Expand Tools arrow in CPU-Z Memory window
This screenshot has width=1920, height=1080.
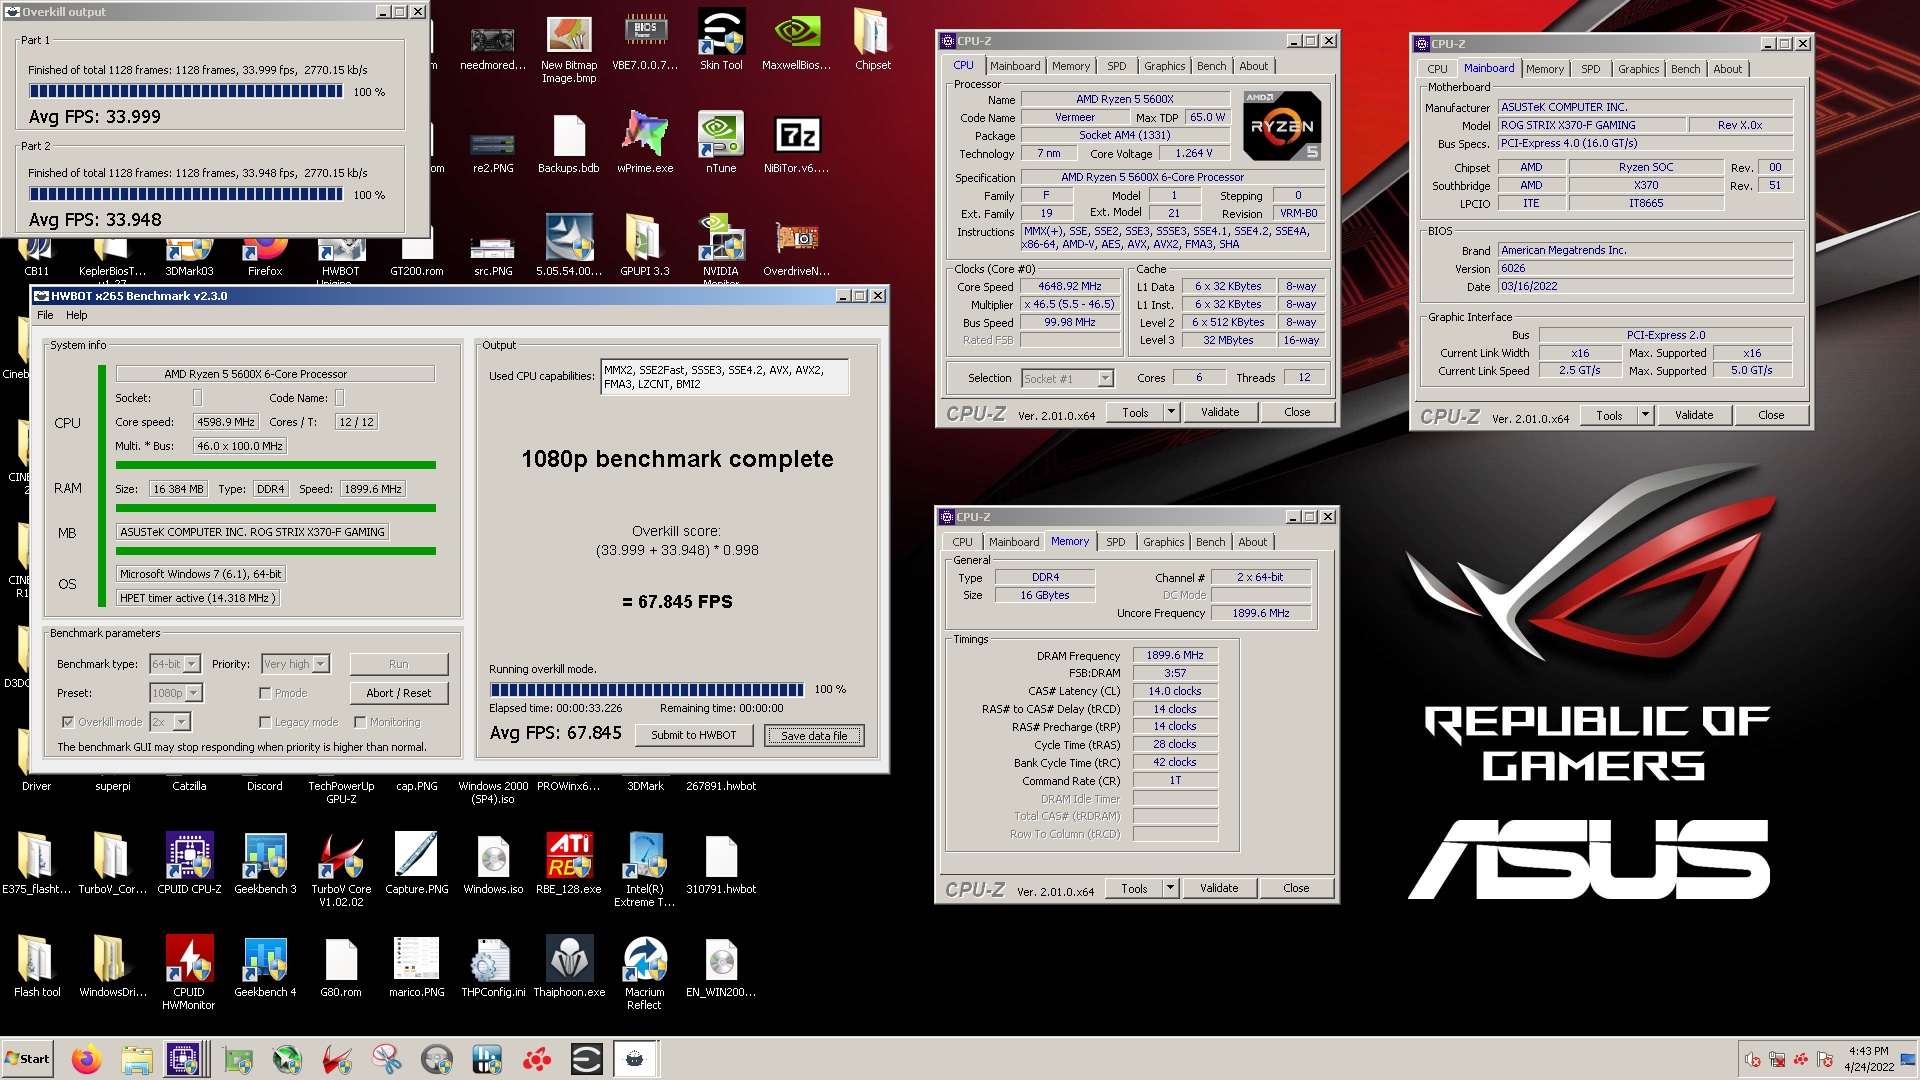[x=1170, y=888]
